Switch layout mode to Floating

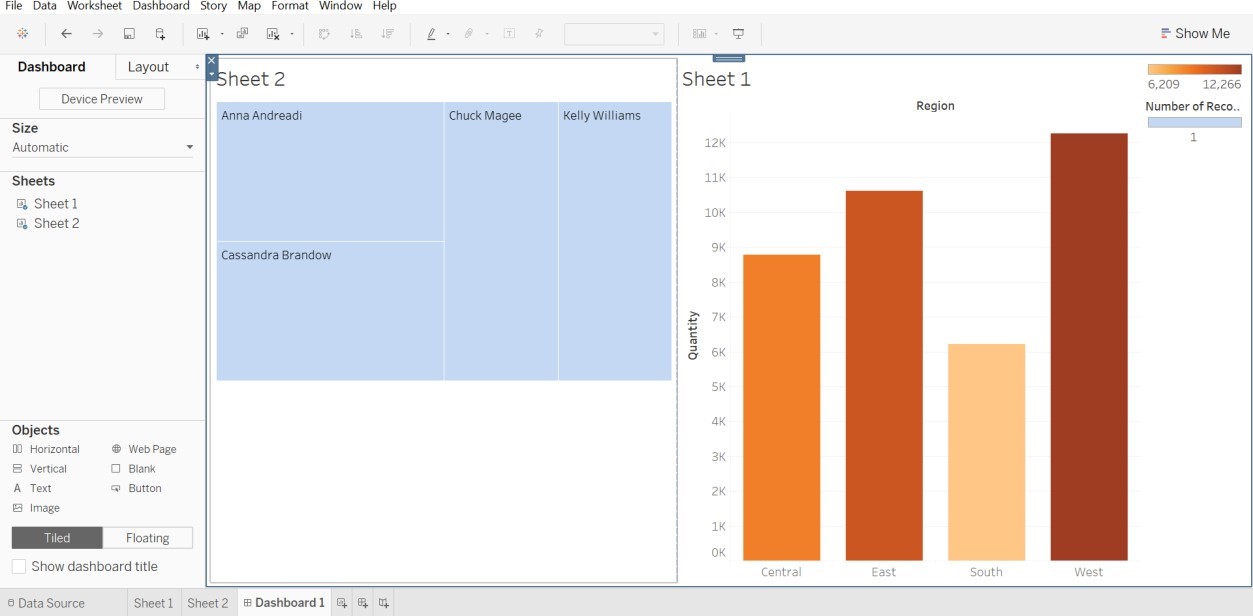[x=147, y=537]
